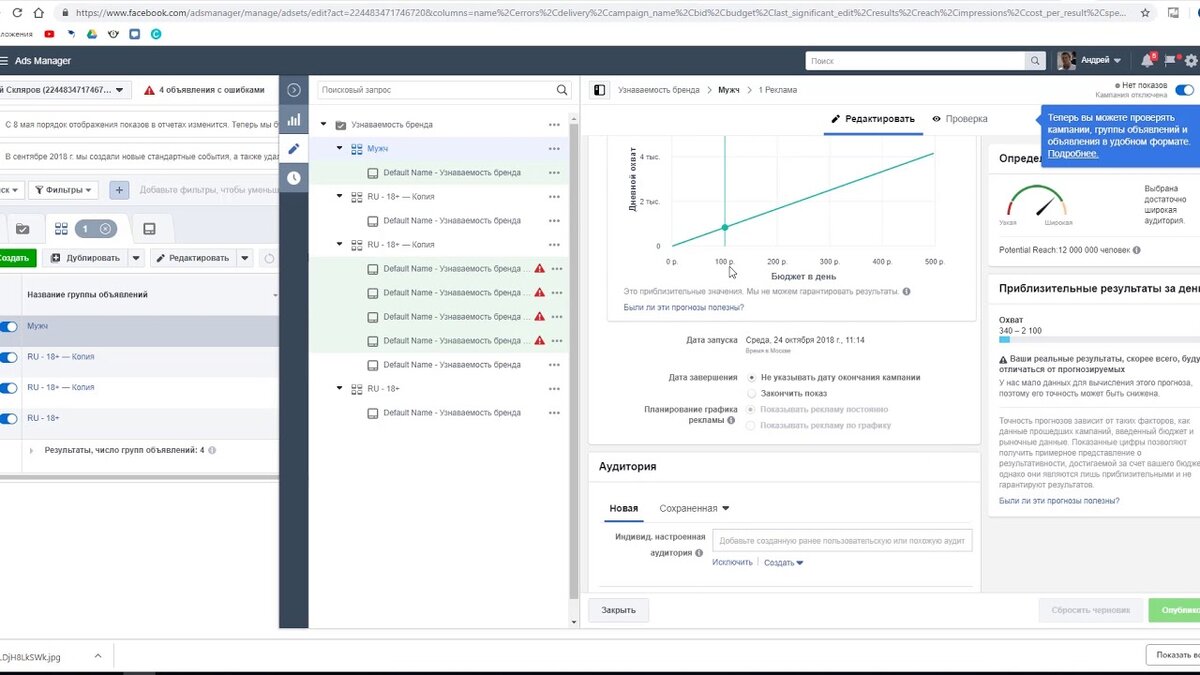Open the Фильтры dropdown

point(61,189)
